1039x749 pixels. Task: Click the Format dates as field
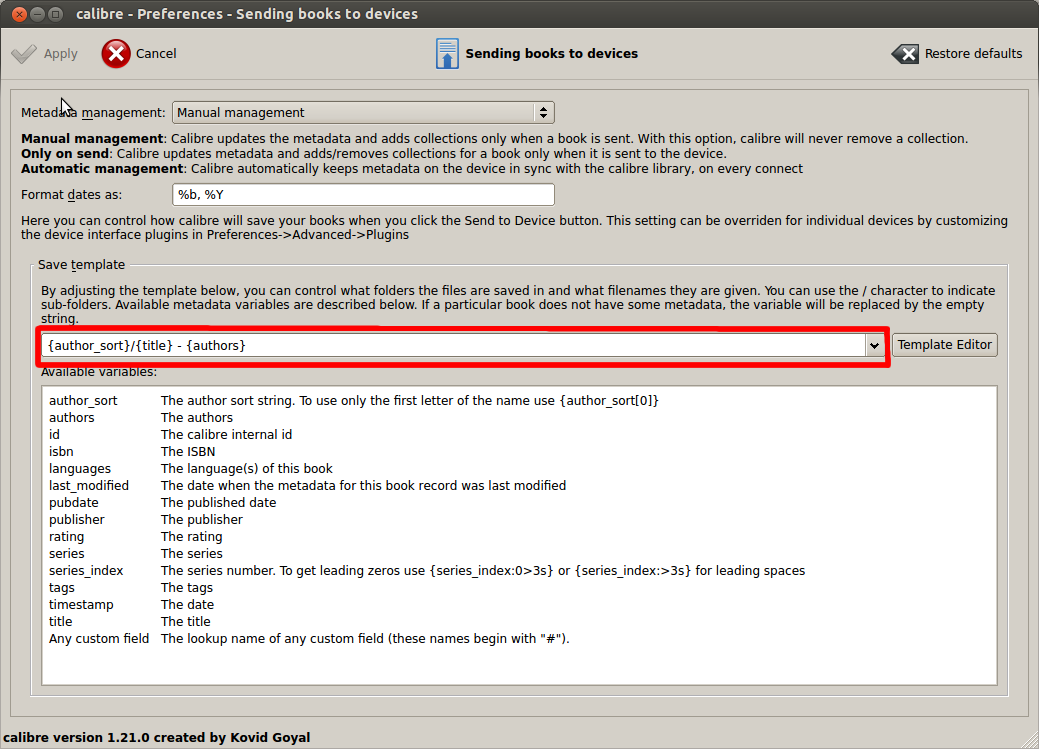(x=363, y=195)
